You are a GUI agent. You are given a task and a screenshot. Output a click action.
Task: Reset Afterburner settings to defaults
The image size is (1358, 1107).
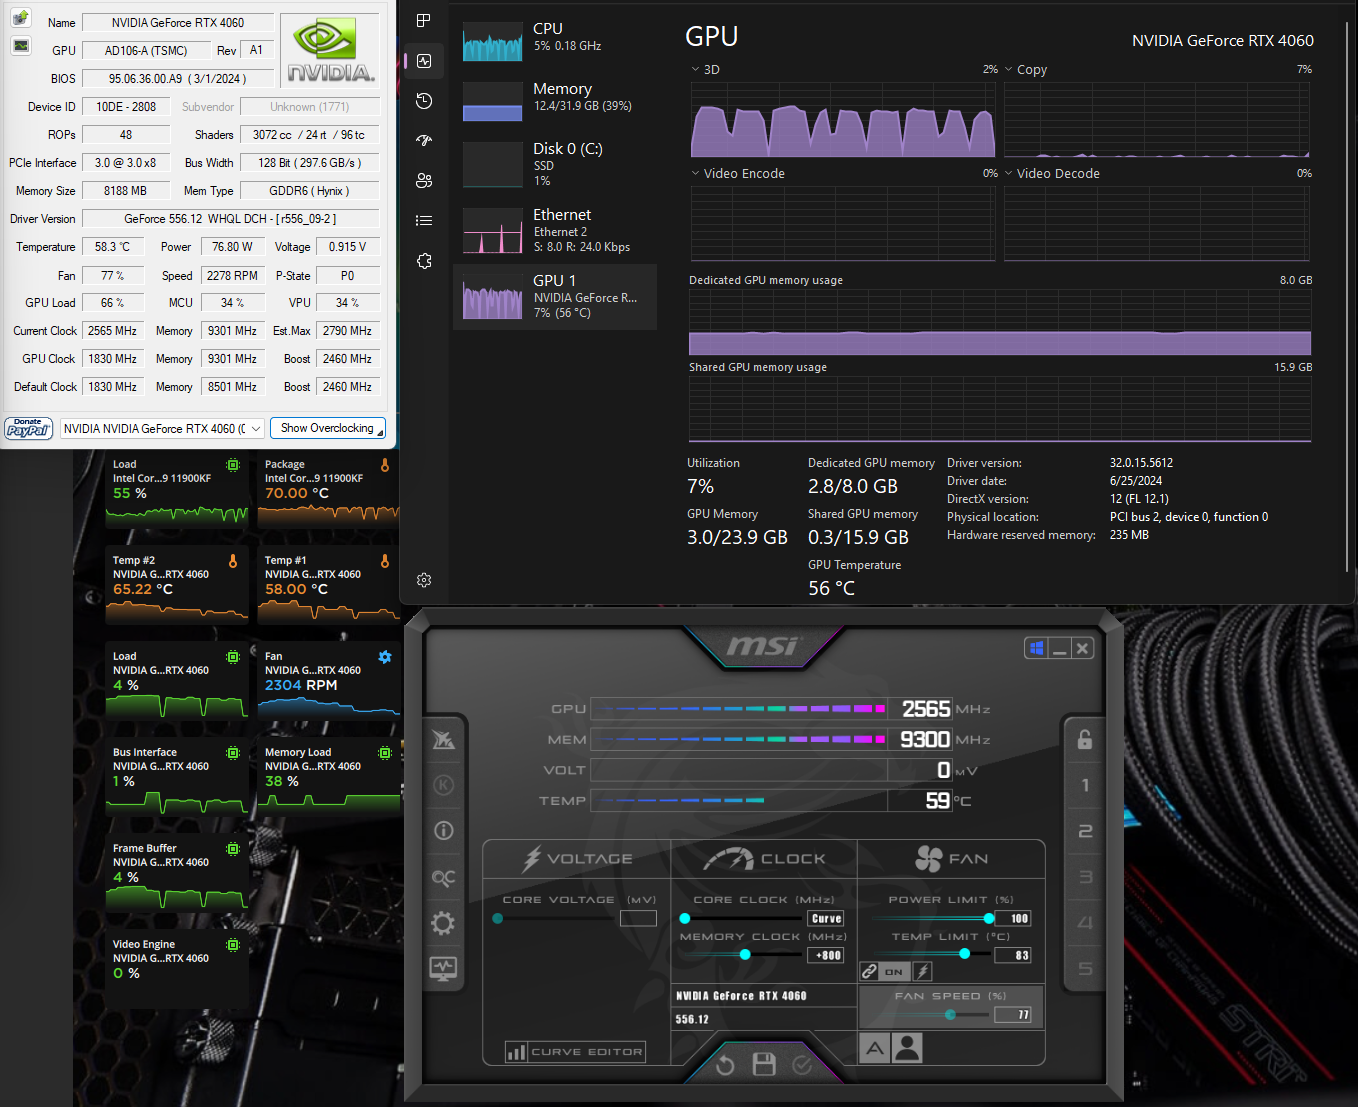[x=725, y=1066]
